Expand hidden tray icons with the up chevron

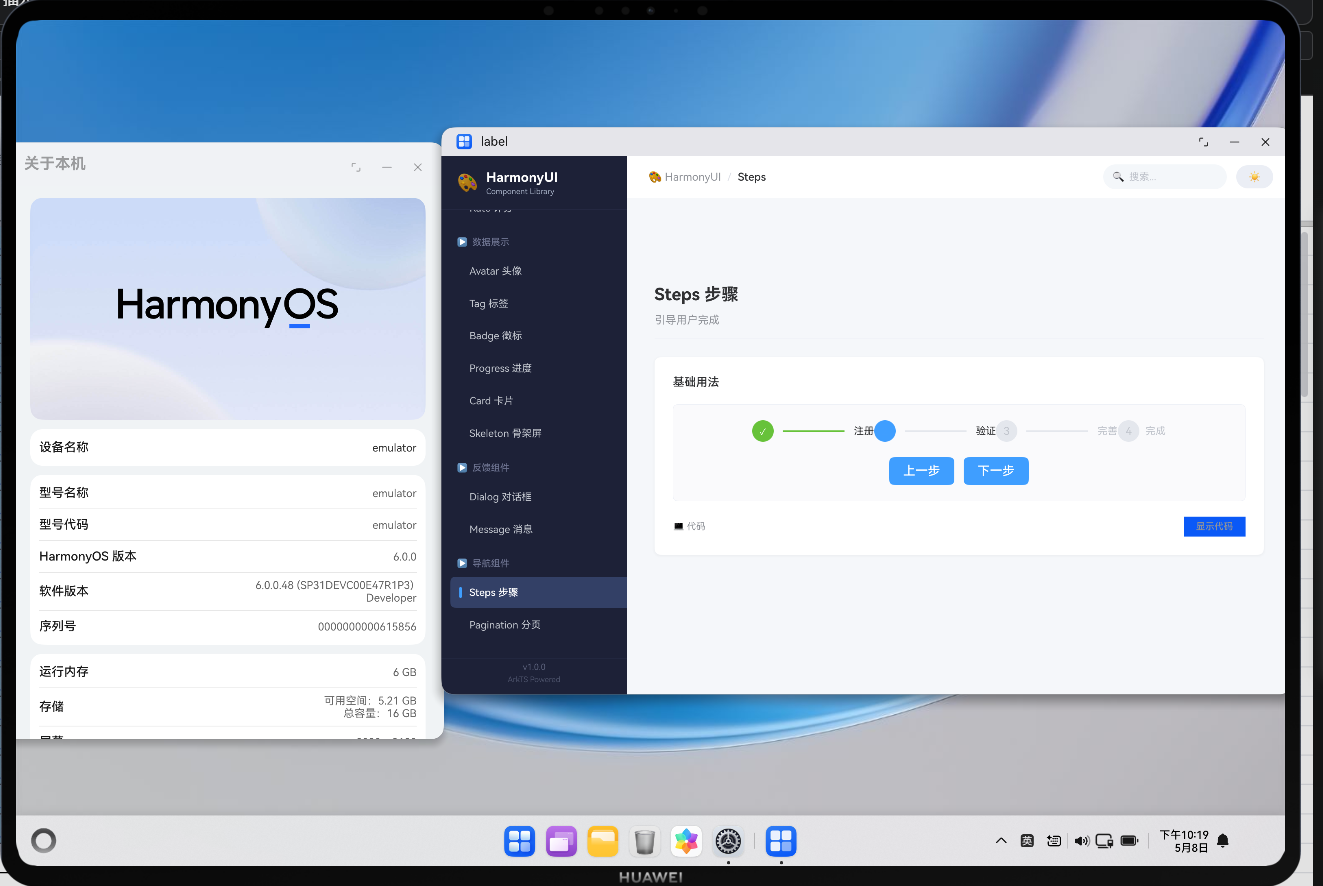point(1001,841)
